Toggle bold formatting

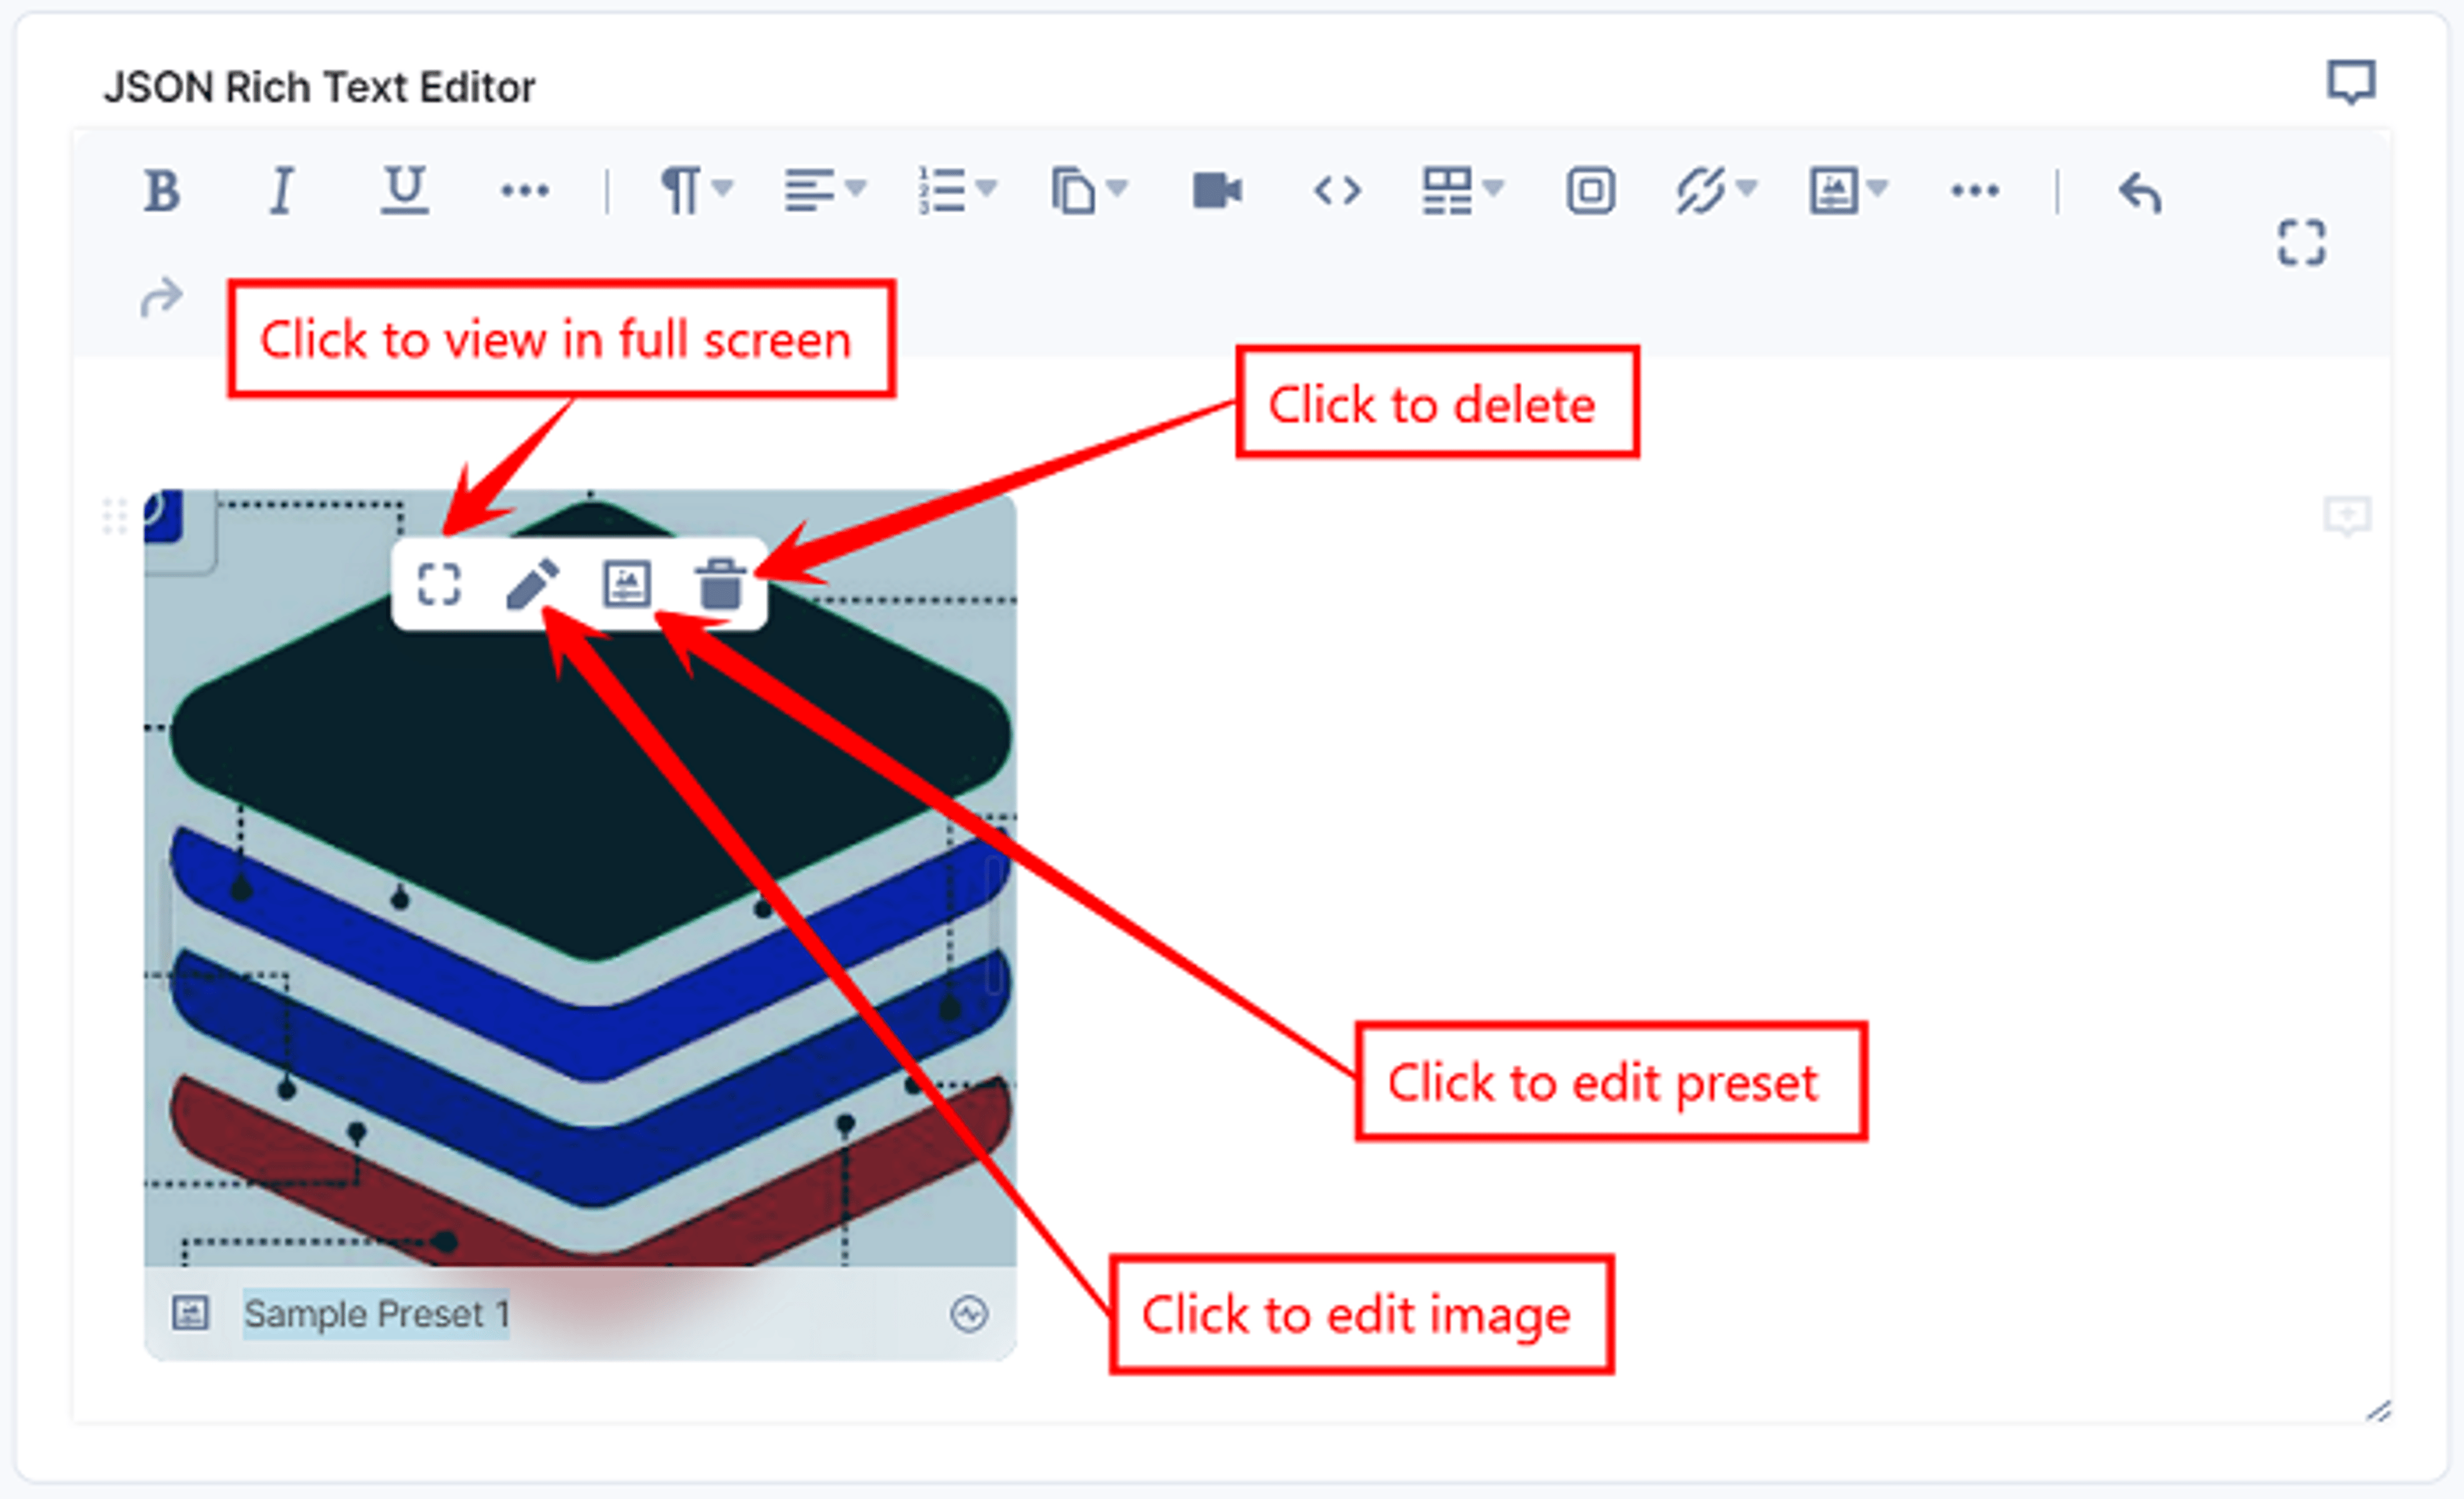[162, 190]
